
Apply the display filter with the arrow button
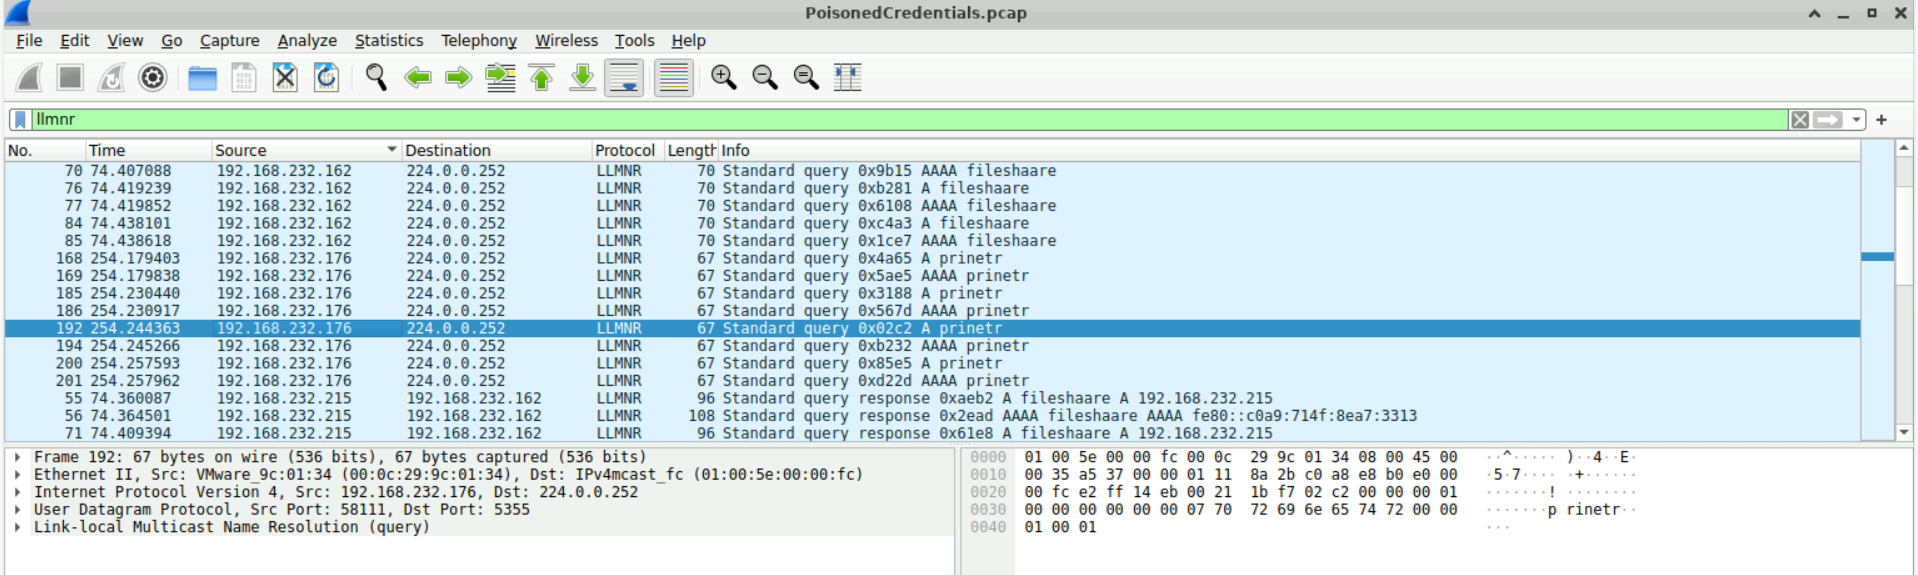coord(1828,120)
